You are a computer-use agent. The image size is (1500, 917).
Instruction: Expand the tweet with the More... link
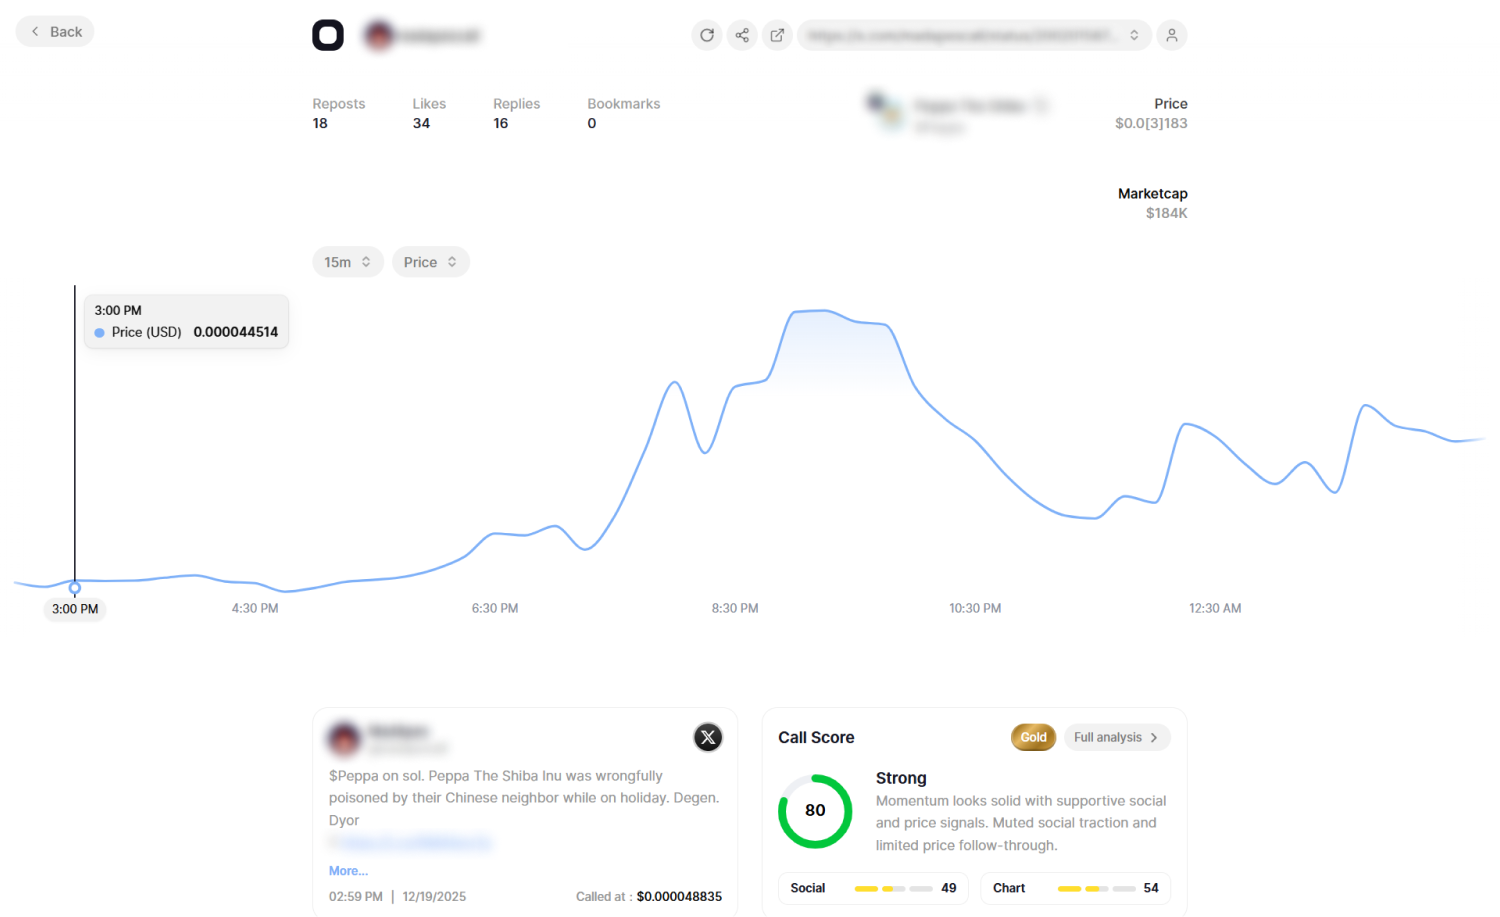[x=348, y=871]
